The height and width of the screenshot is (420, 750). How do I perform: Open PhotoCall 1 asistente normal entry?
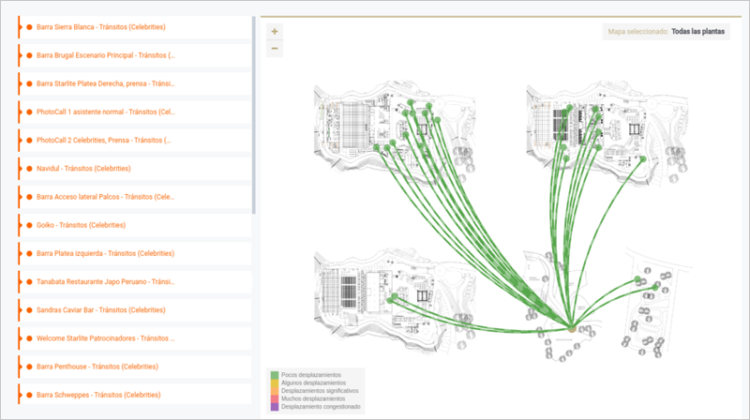click(x=105, y=112)
